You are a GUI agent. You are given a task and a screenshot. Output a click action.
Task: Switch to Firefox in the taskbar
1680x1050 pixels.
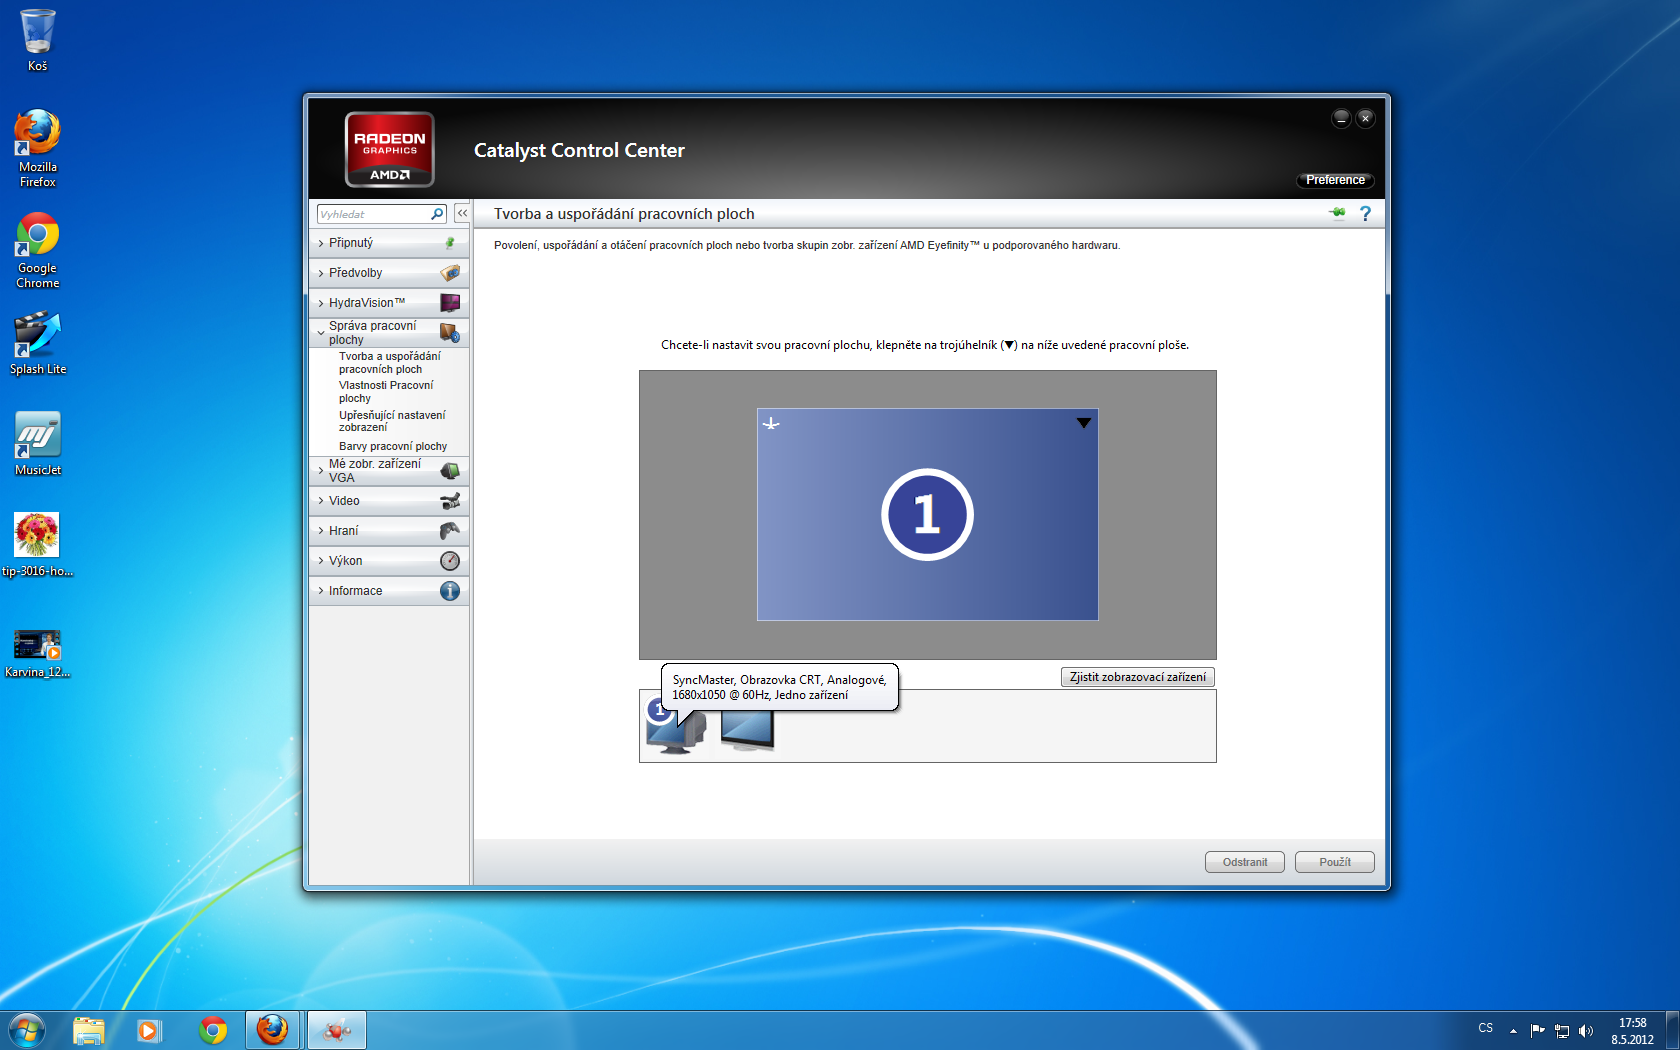(x=272, y=1030)
